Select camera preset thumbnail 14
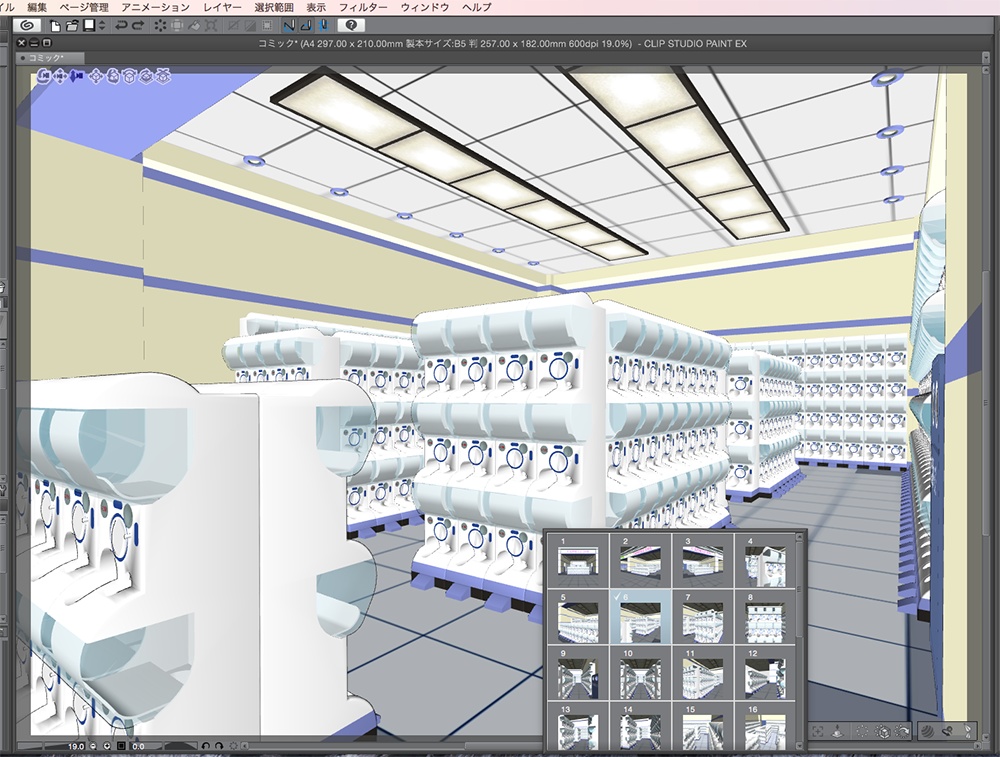Screen dimensions: 1000x757 point(640,727)
